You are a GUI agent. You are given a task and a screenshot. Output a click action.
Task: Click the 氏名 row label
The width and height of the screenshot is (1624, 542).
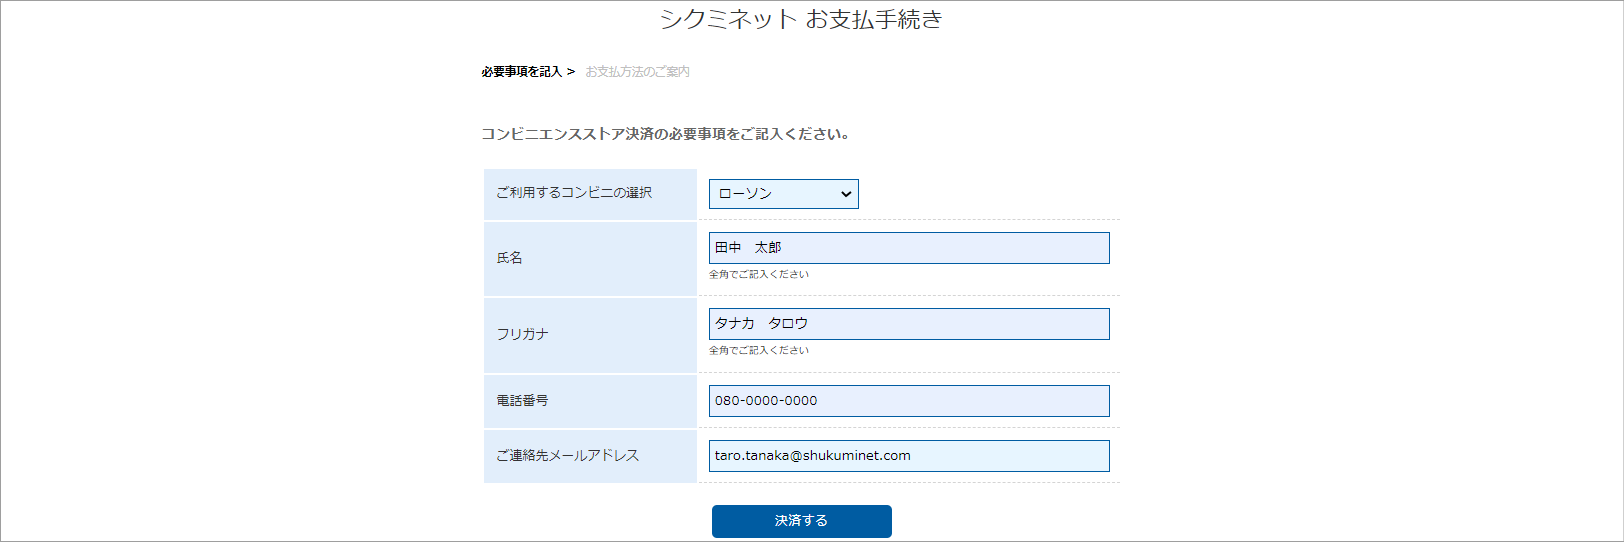[510, 258]
